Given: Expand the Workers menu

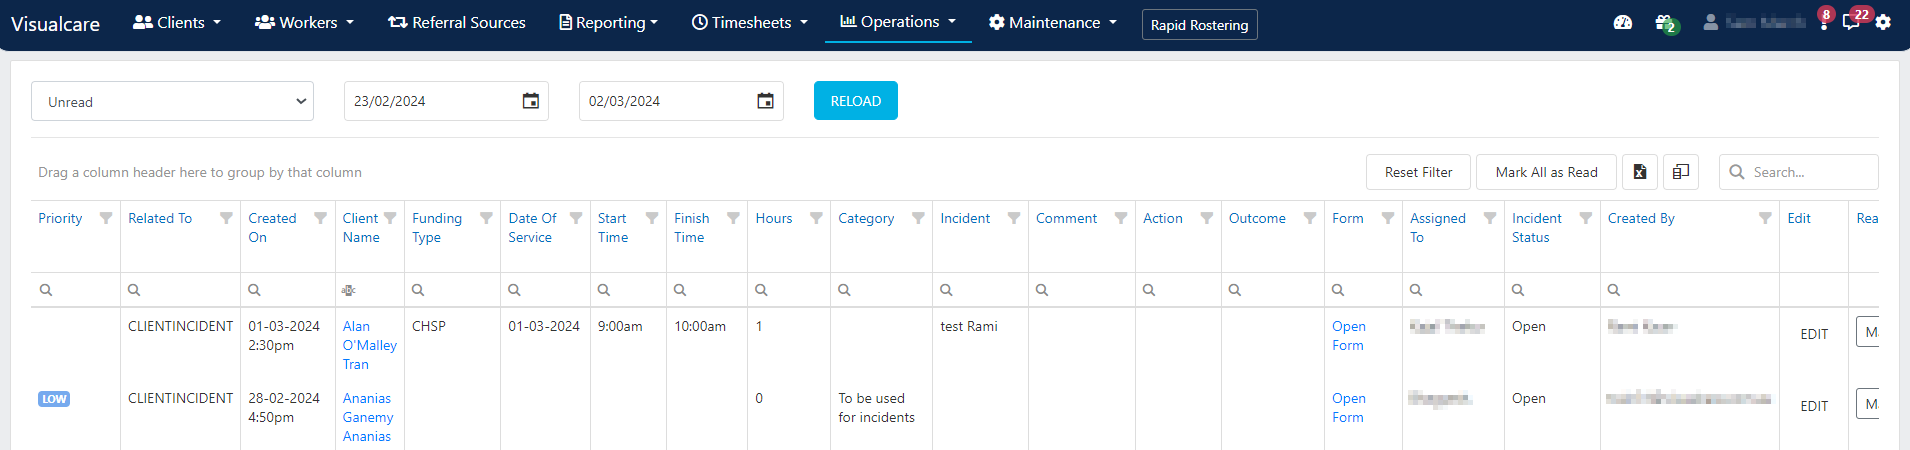Looking at the screenshot, I should click(304, 22).
